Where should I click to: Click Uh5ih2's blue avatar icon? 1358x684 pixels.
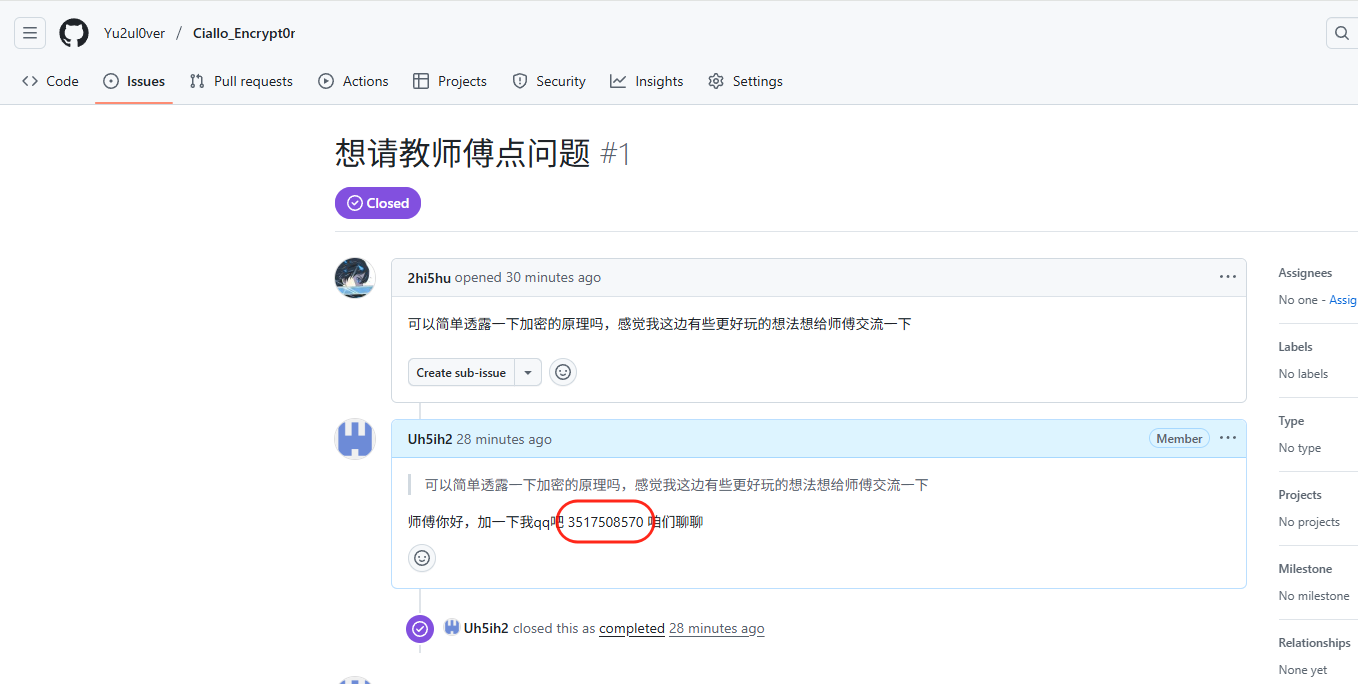click(355, 439)
